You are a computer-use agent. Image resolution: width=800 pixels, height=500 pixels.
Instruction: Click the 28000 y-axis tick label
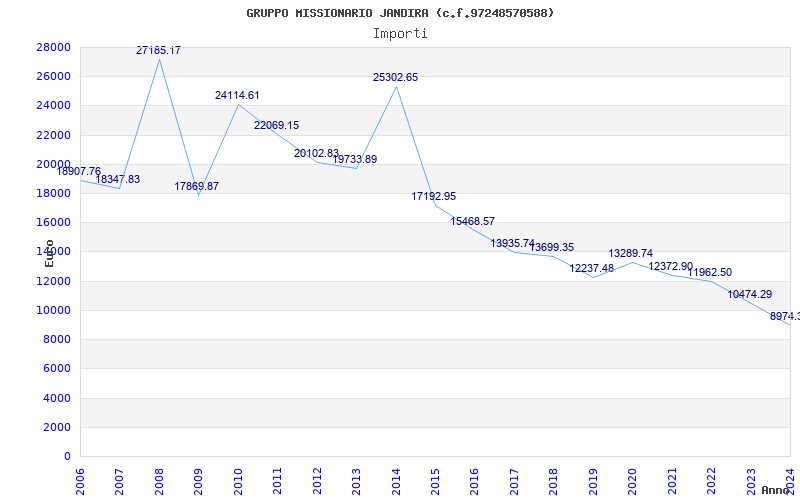pyautogui.click(x=54, y=47)
